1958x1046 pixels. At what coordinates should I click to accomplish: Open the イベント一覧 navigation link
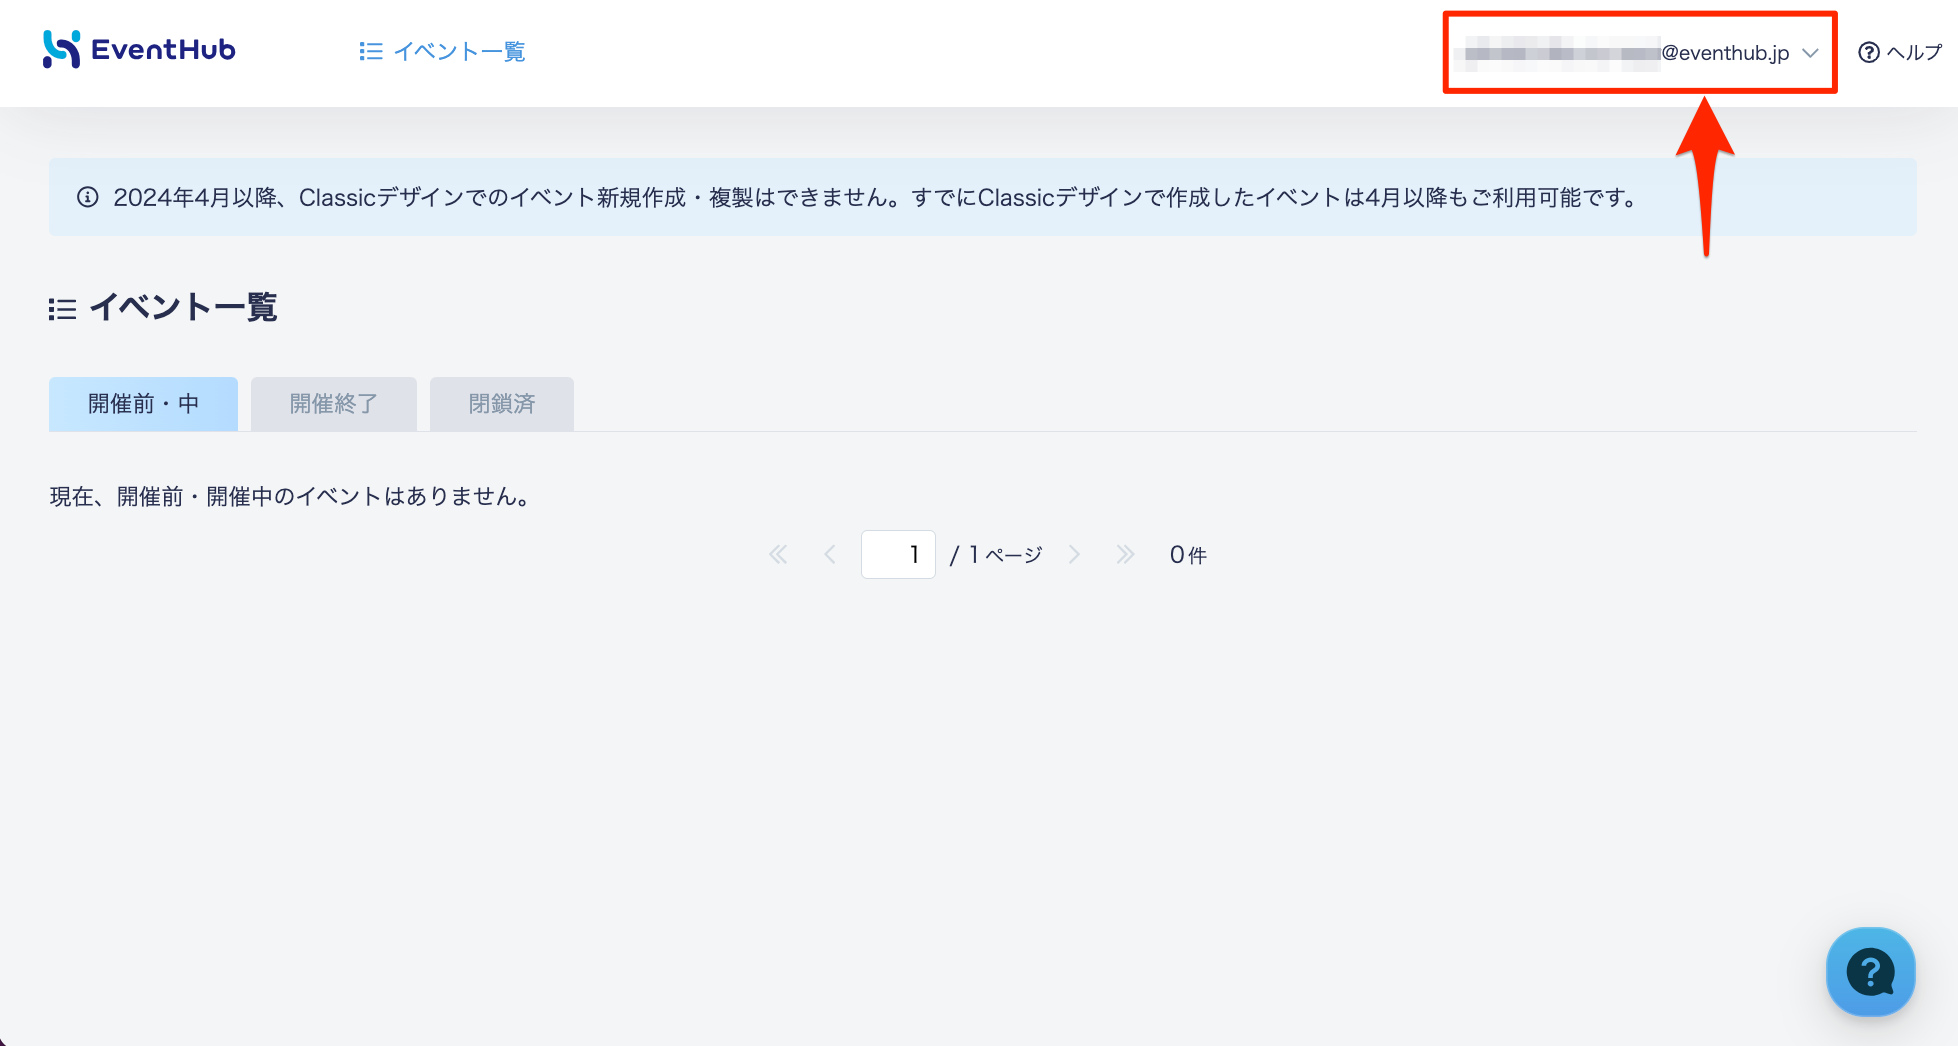click(x=442, y=51)
